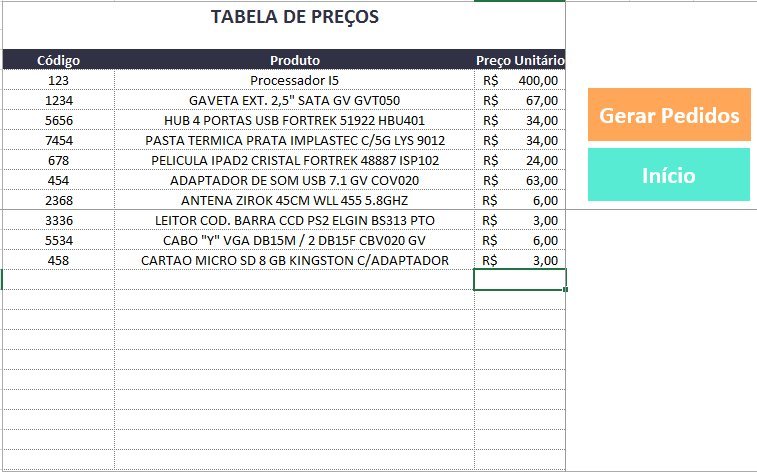Select the Produto column header
Screen dimensions: 757x472
pyautogui.click(x=294, y=60)
